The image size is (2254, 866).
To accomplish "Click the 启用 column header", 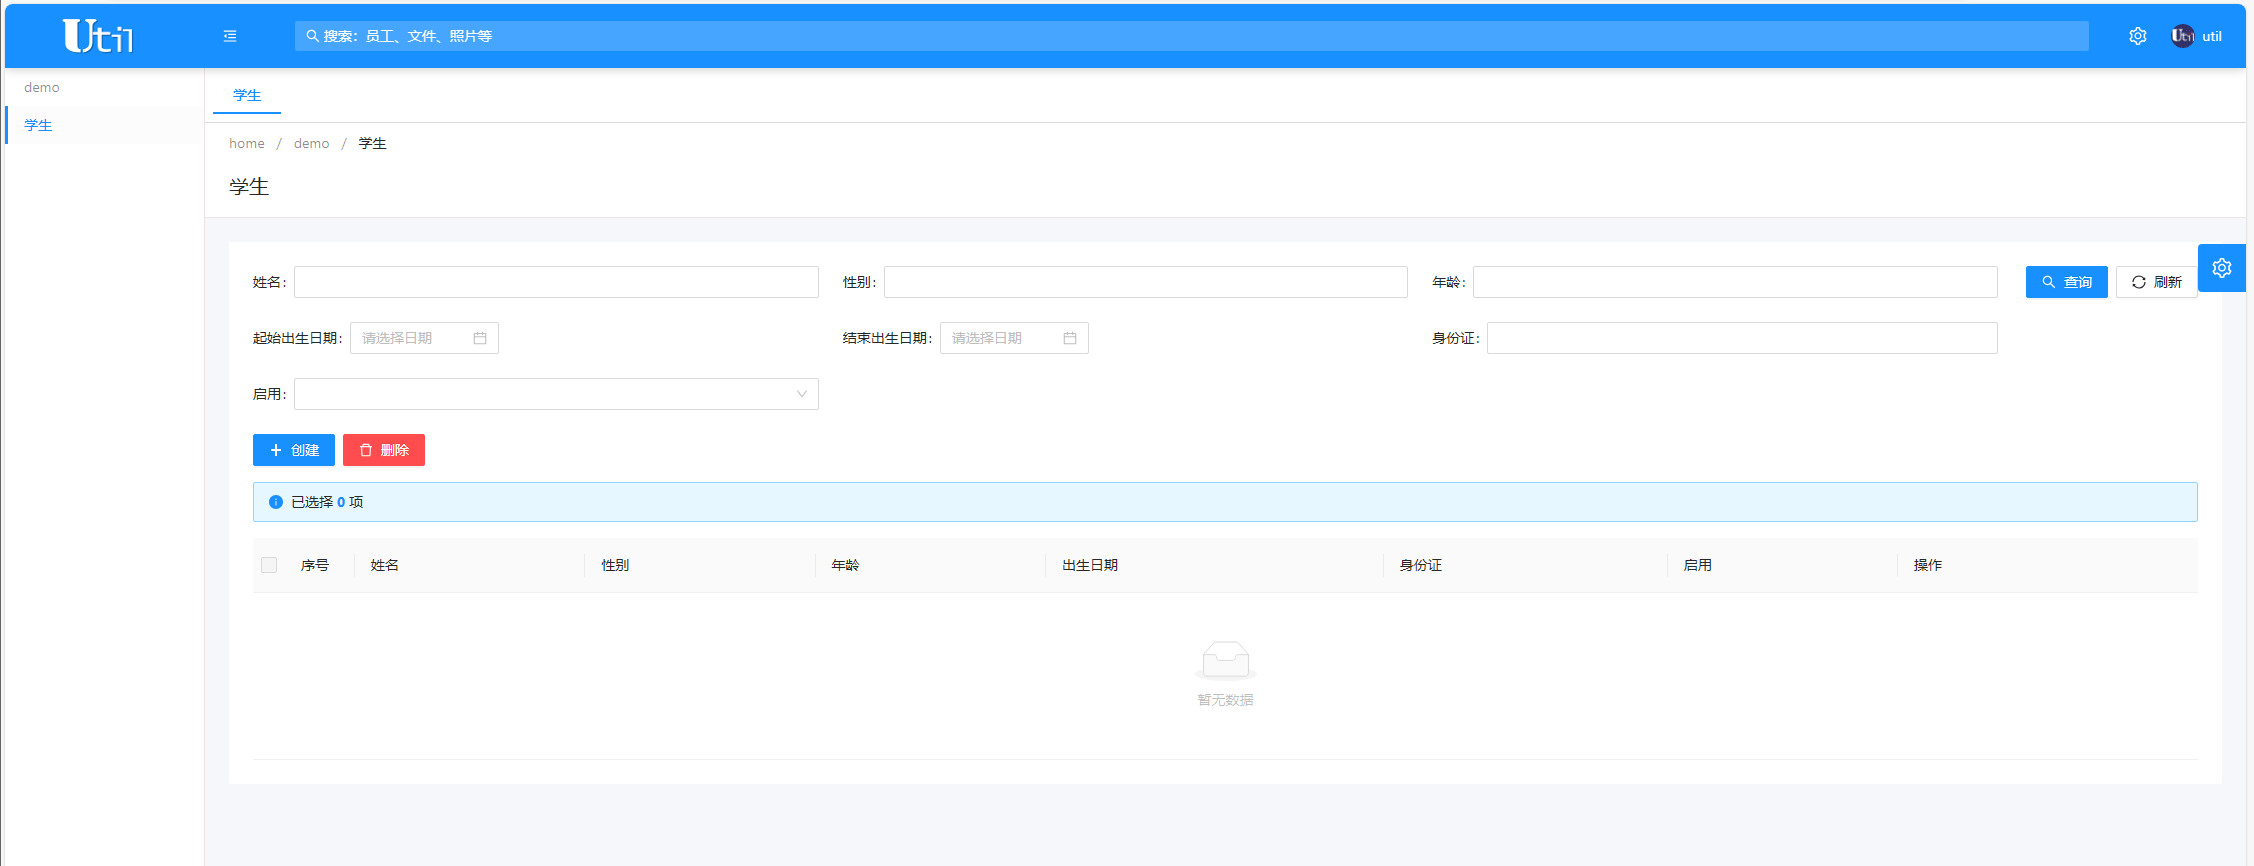I will (1697, 565).
